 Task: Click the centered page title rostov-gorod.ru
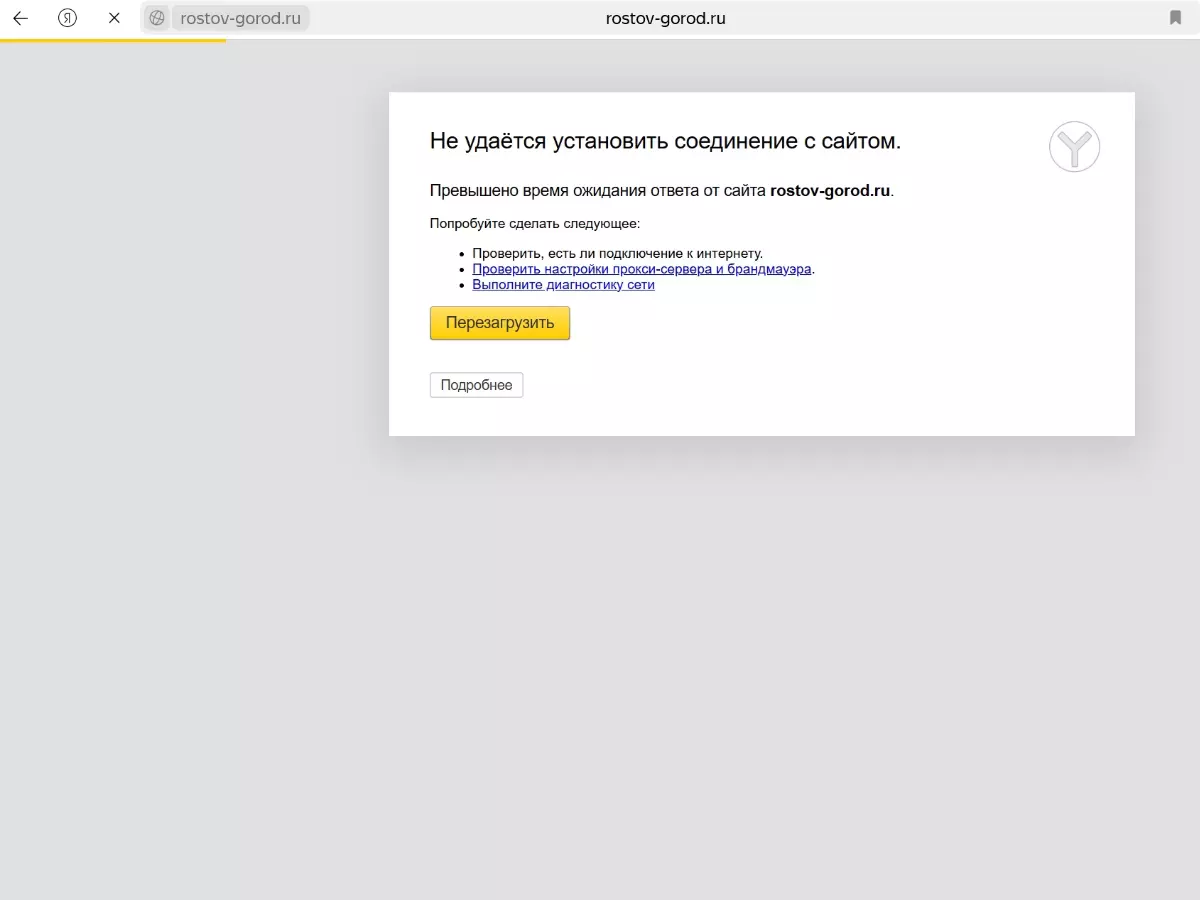pos(665,18)
